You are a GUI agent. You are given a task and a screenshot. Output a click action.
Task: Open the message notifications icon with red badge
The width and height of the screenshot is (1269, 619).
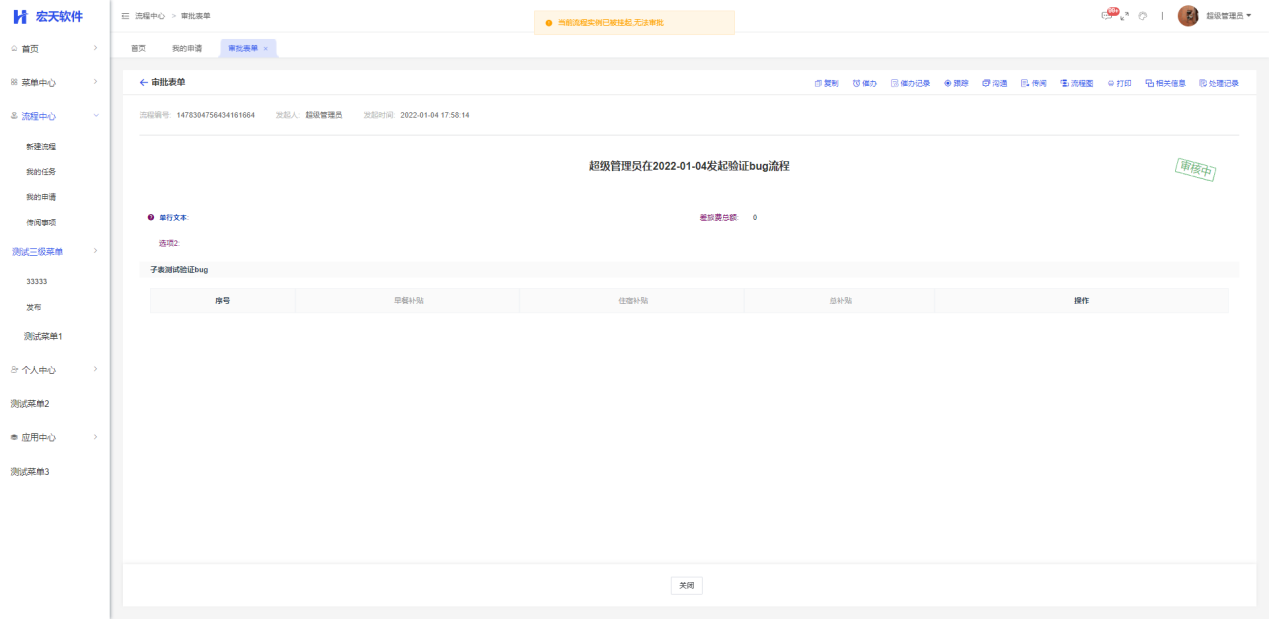(x=1106, y=16)
